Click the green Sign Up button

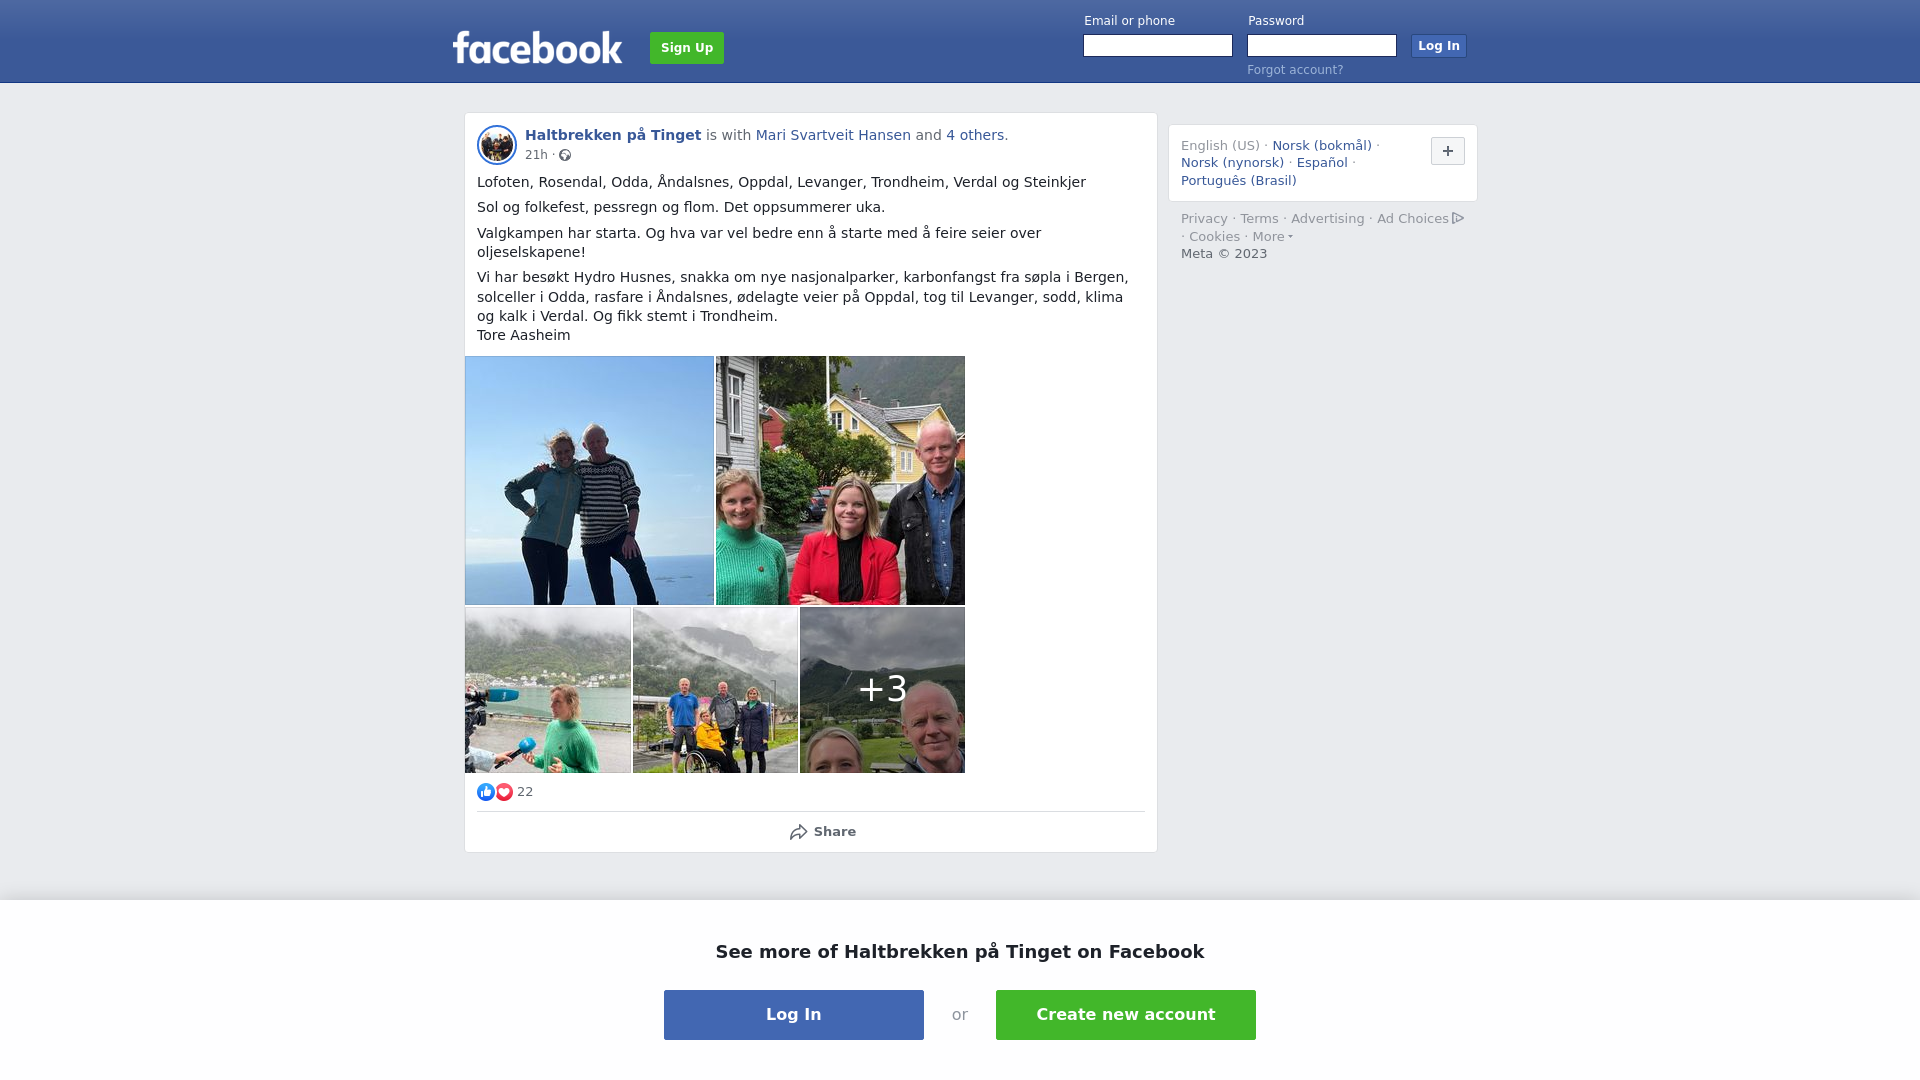(687, 48)
